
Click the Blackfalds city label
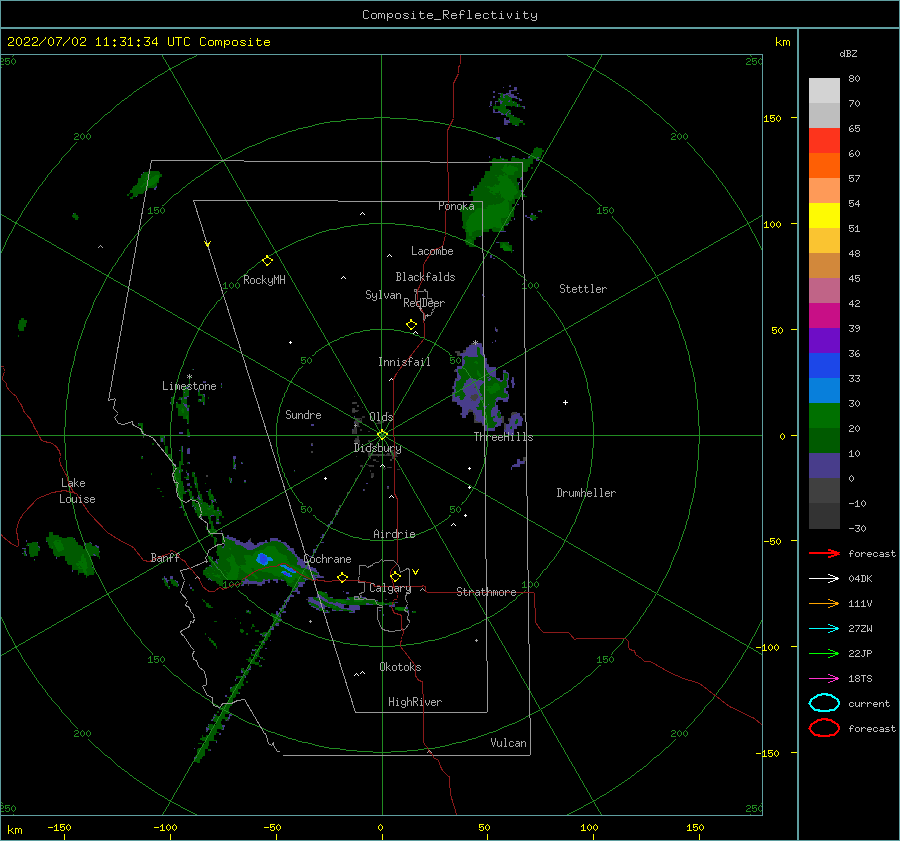point(425,277)
